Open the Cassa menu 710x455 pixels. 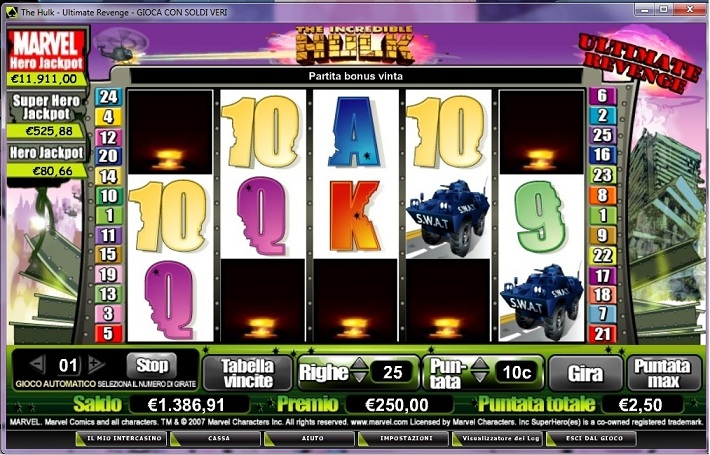[x=219, y=439]
